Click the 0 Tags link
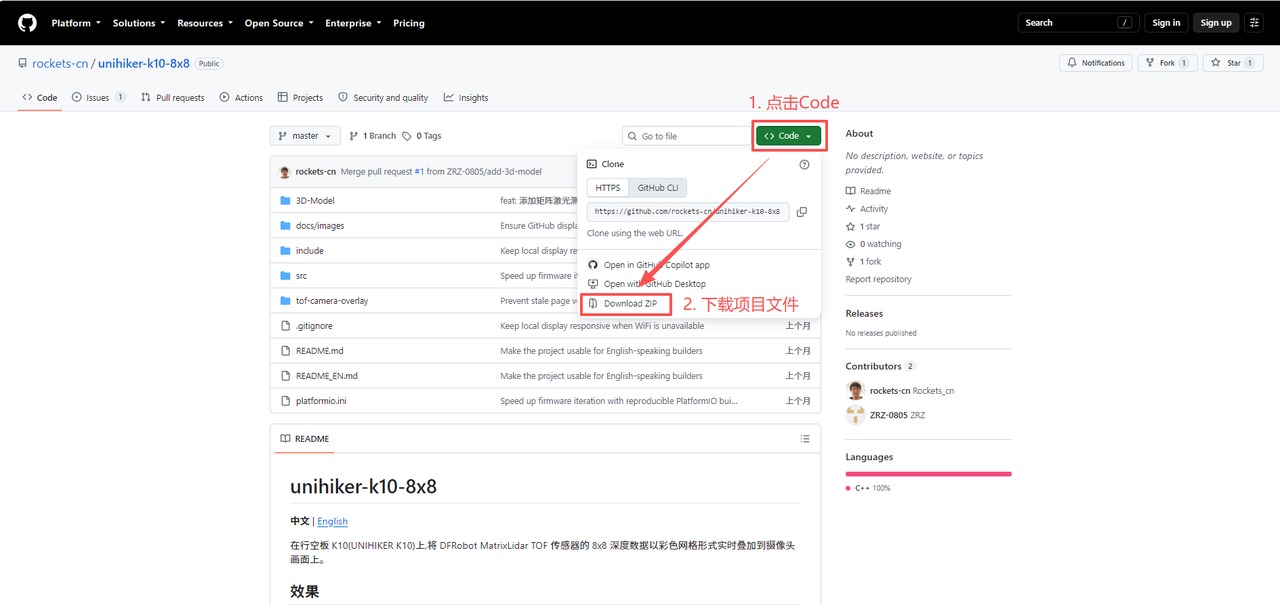Image resolution: width=1280 pixels, height=605 pixels. (x=422, y=136)
